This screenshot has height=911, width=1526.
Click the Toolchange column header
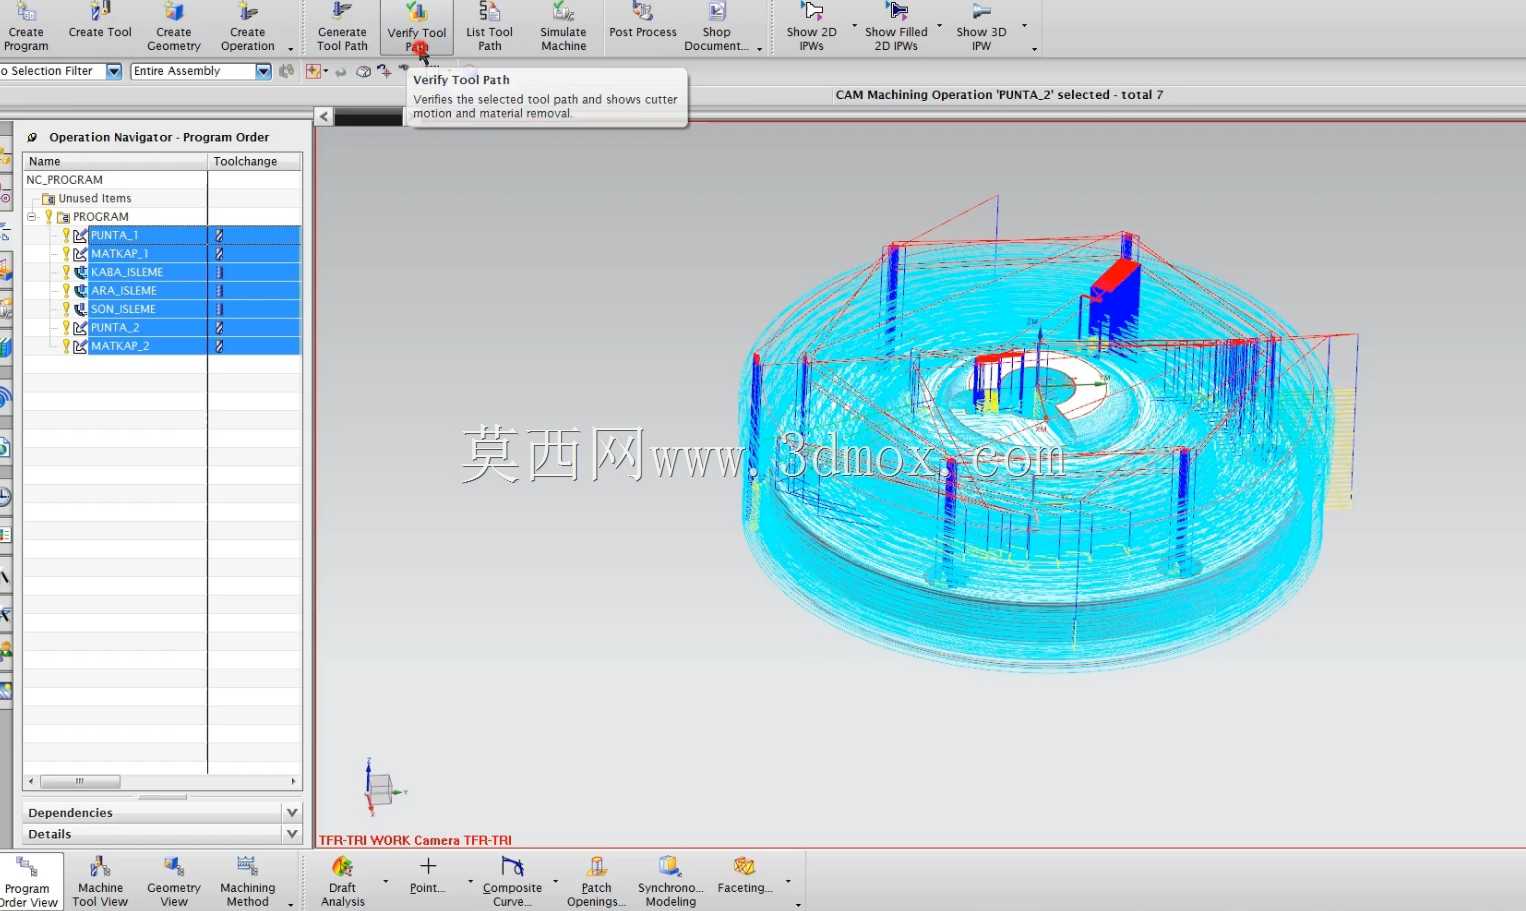click(x=255, y=161)
